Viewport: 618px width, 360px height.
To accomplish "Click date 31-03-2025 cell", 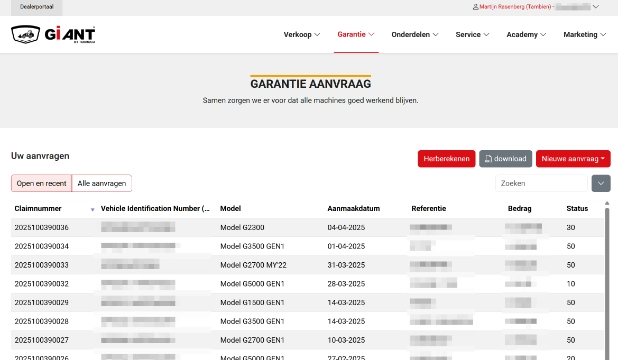I will pos(346,265).
